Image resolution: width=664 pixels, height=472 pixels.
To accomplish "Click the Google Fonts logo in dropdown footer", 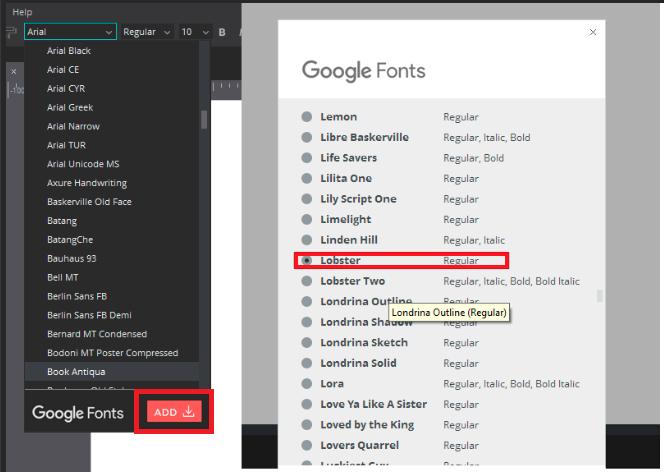I will click(x=78, y=412).
